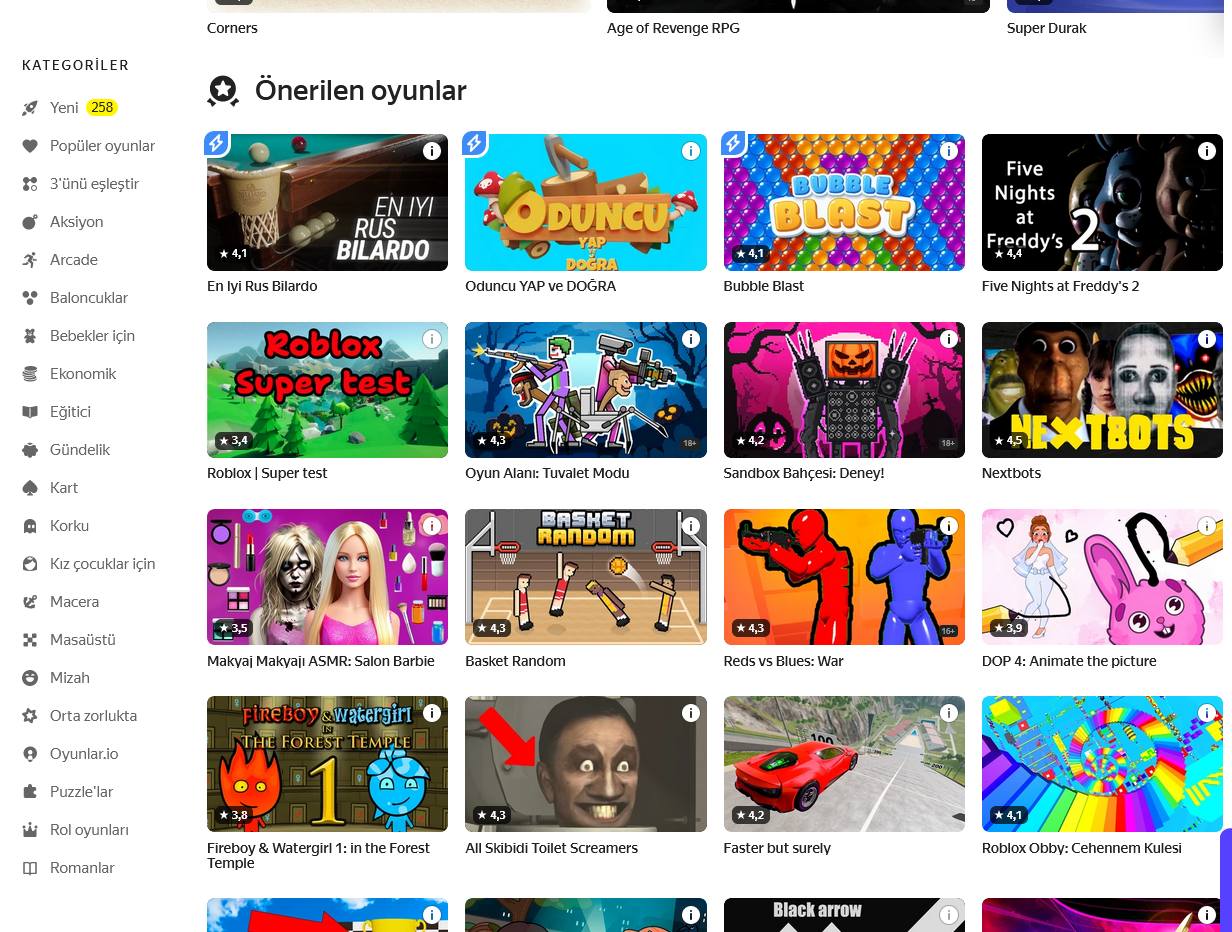Click the ghost icon for Korku

30,526
